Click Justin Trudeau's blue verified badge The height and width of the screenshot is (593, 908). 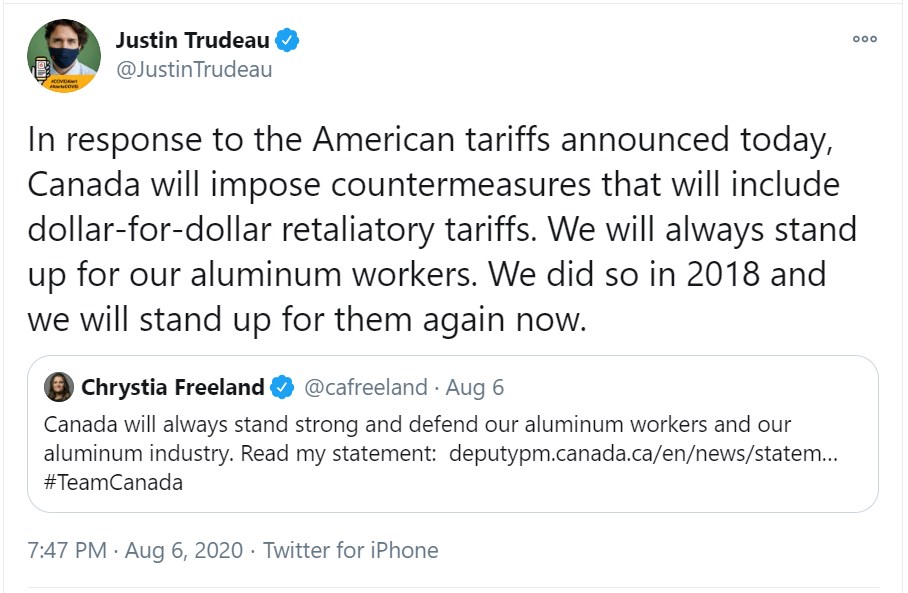coord(287,41)
